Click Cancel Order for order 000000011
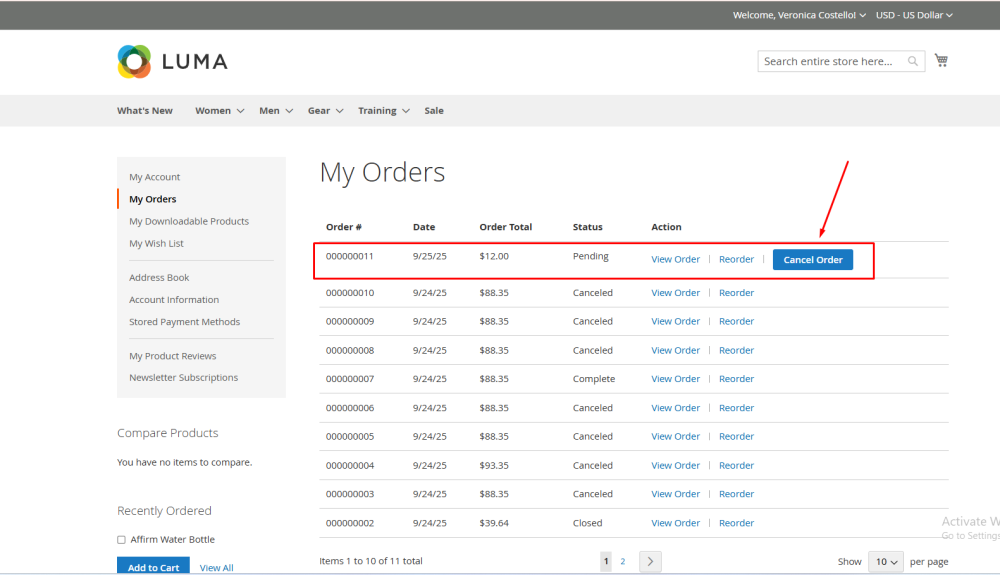This screenshot has height=575, width=1000. point(812,259)
